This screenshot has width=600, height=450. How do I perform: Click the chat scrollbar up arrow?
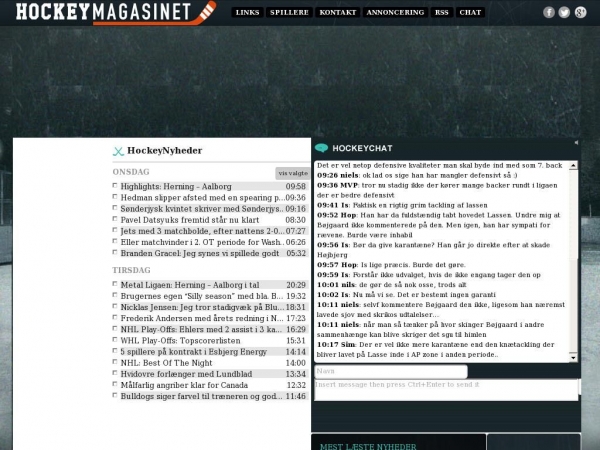[573, 166]
